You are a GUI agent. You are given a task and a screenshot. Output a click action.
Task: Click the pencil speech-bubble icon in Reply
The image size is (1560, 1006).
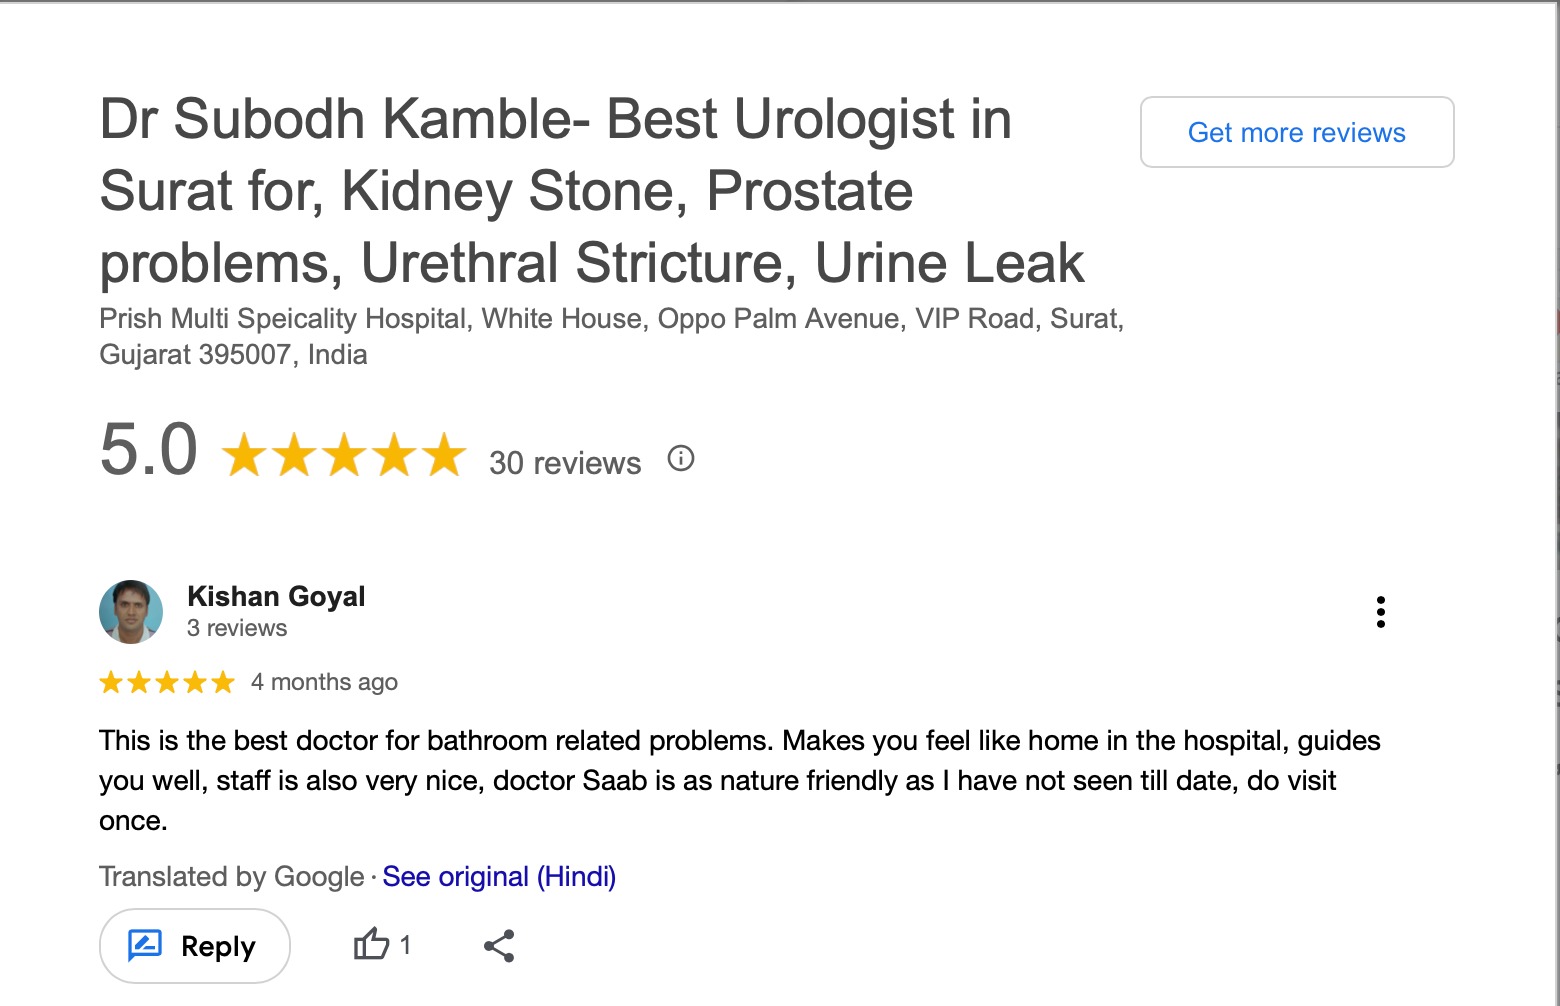(145, 945)
